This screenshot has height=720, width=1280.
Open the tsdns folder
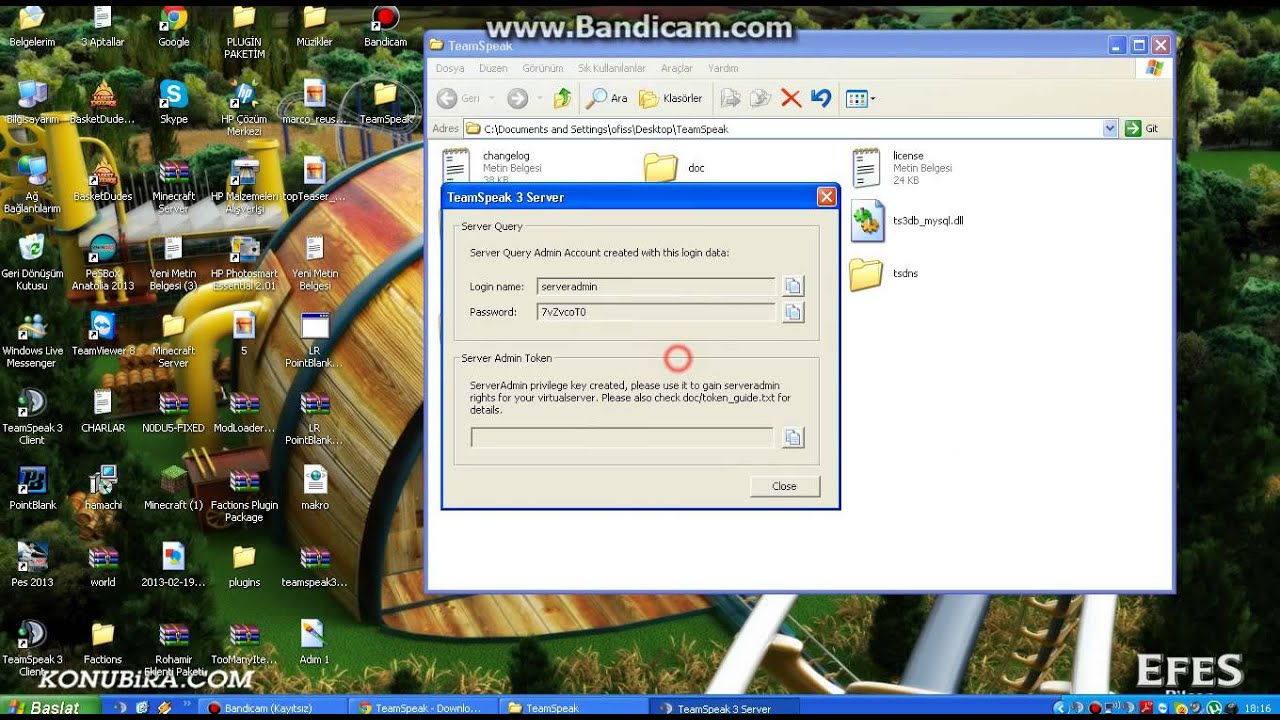tap(884, 273)
